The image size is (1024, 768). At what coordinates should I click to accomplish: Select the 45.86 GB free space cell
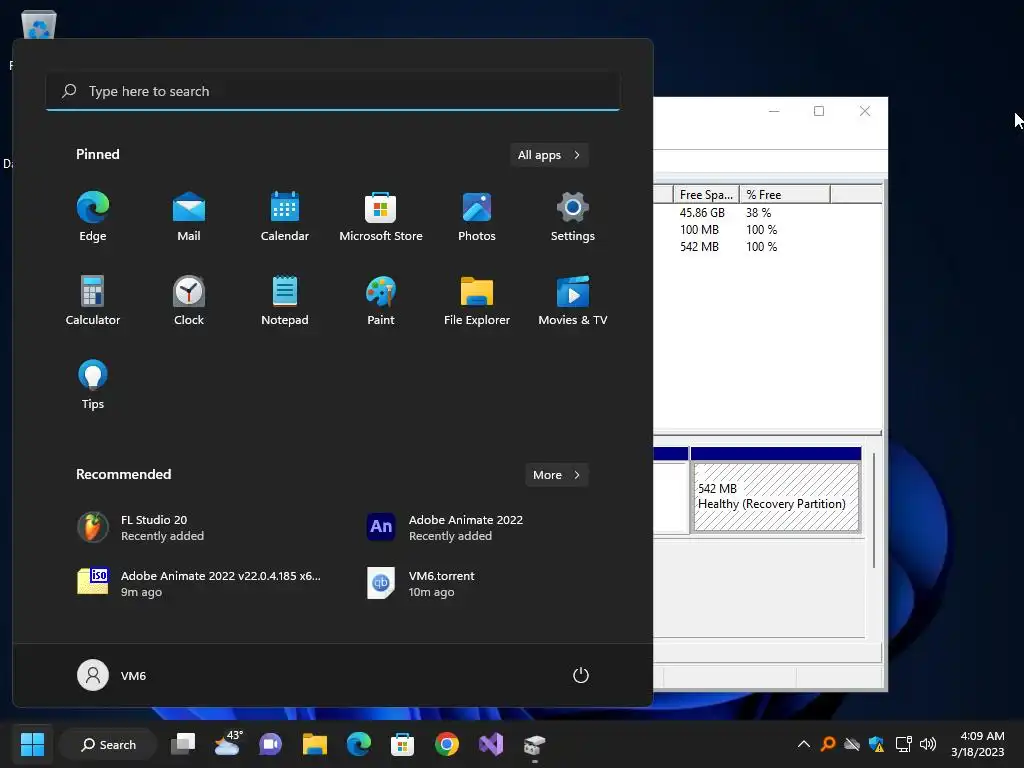coord(702,213)
